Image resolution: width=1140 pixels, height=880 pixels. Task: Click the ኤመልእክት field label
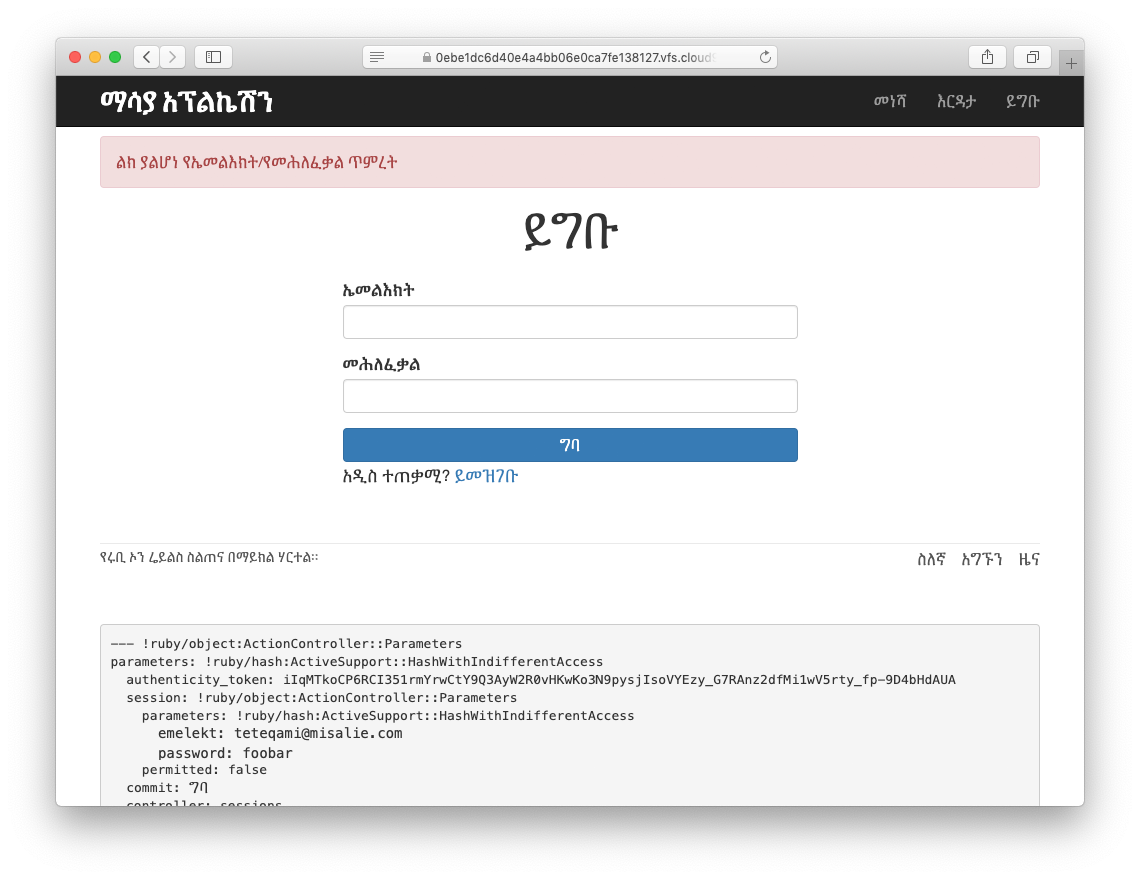(379, 290)
